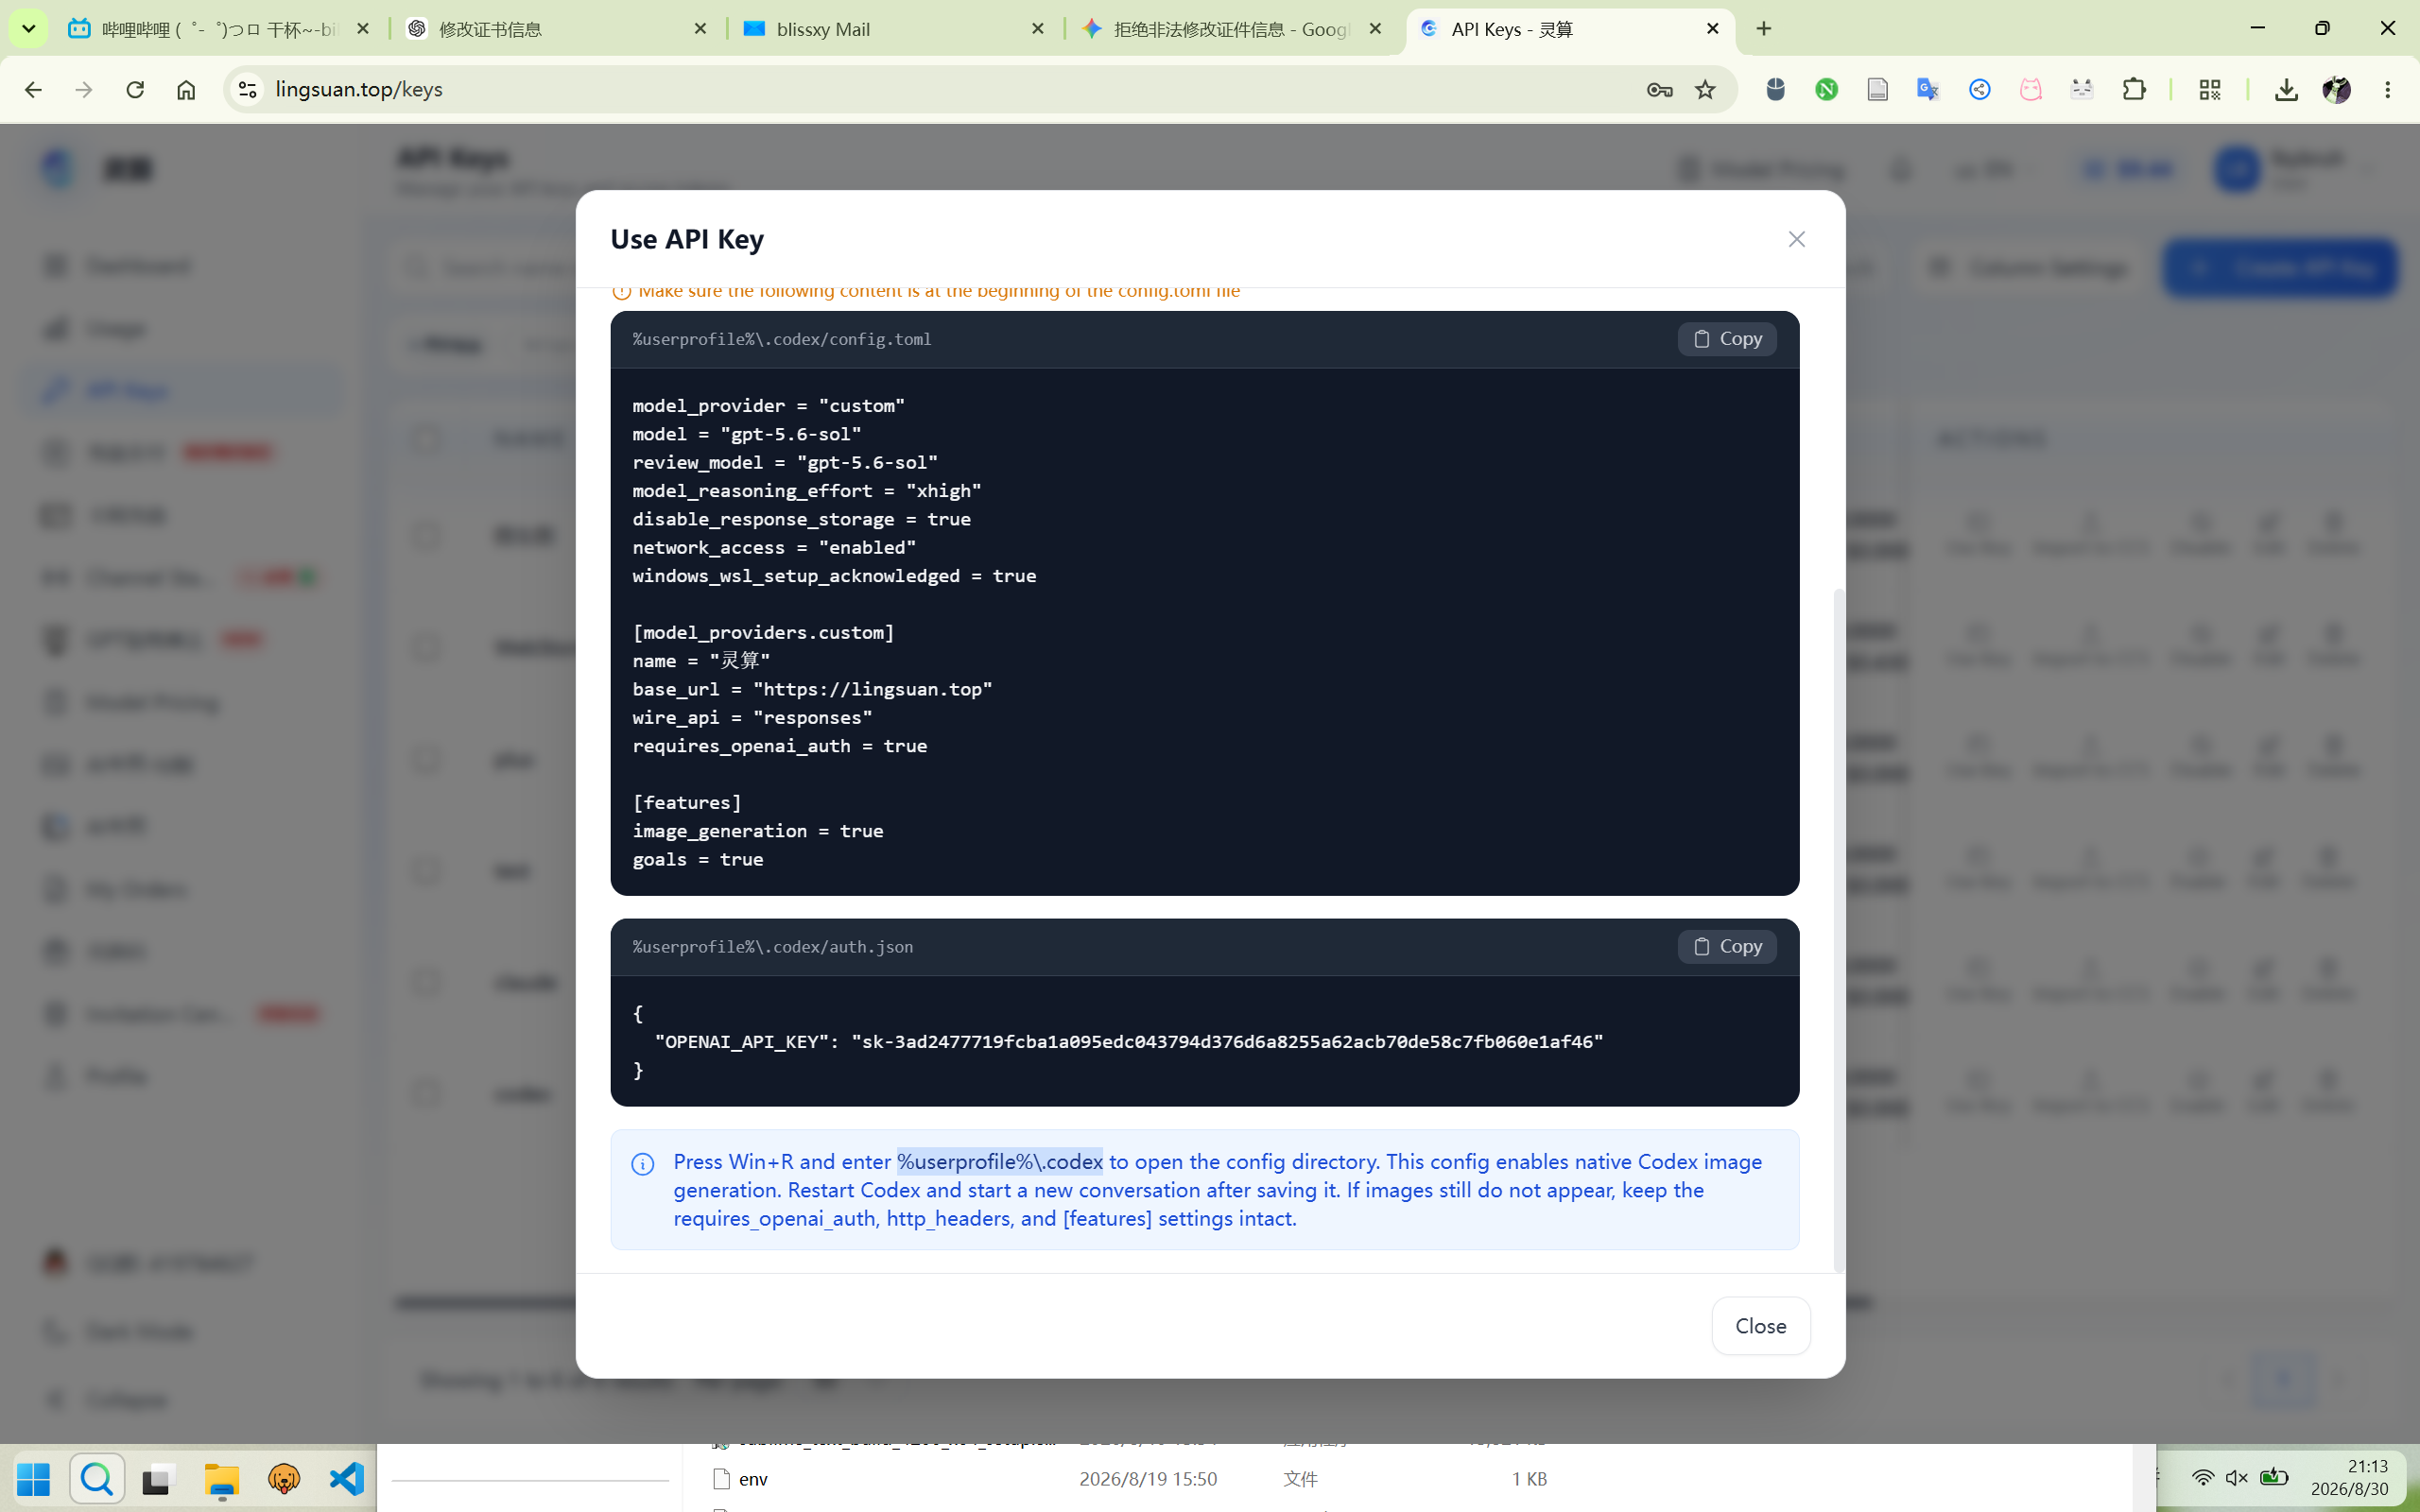The image size is (2420, 1512).
Task: Go to browser home page
Action: tap(186, 90)
